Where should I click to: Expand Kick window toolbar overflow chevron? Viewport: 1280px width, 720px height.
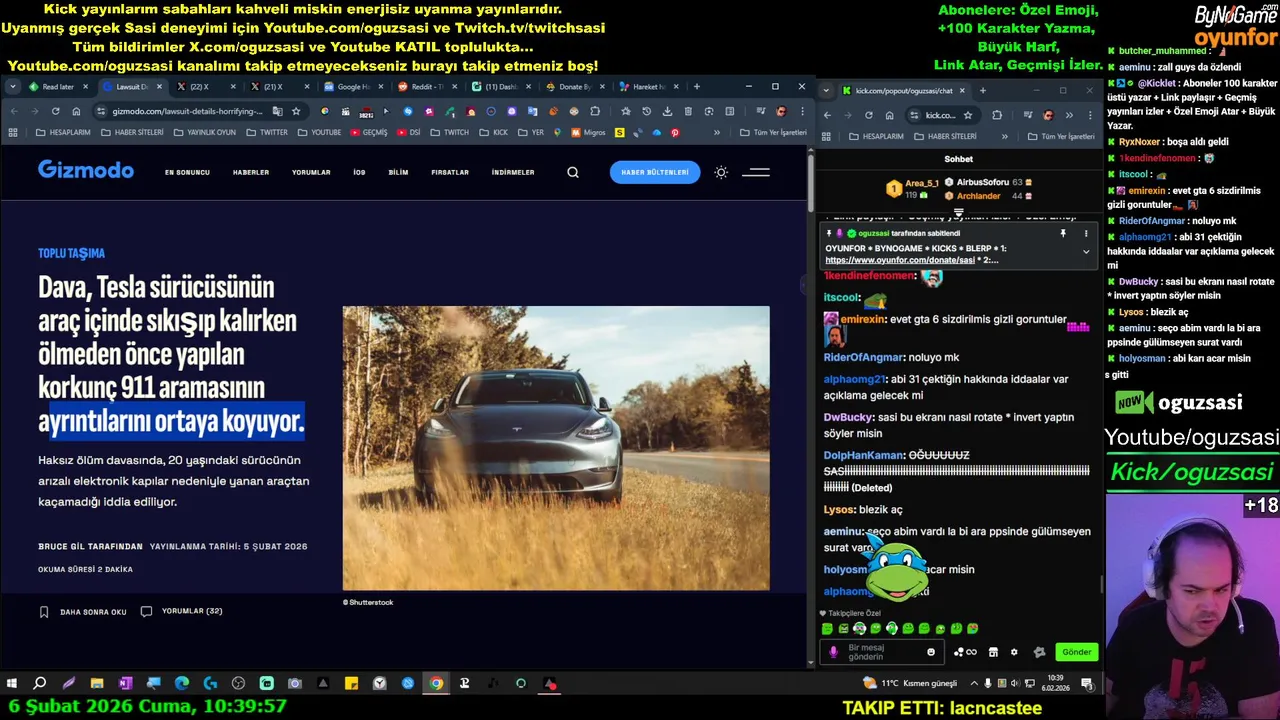(x=1069, y=115)
